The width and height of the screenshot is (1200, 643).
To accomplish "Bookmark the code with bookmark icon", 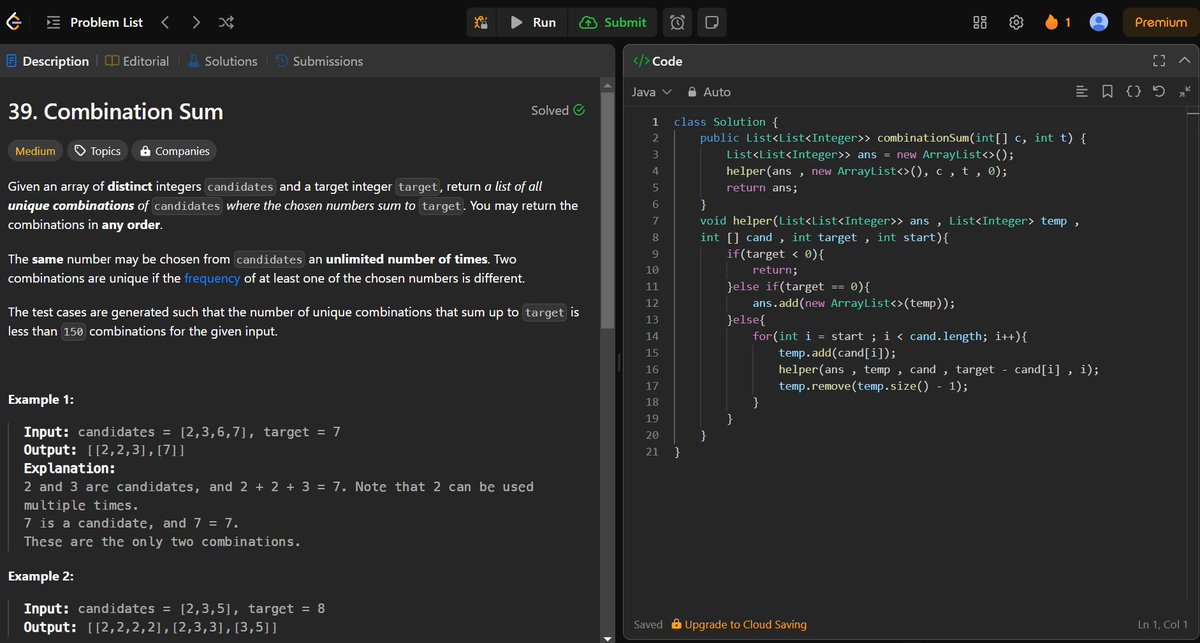I will pyautogui.click(x=1107, y=92).
